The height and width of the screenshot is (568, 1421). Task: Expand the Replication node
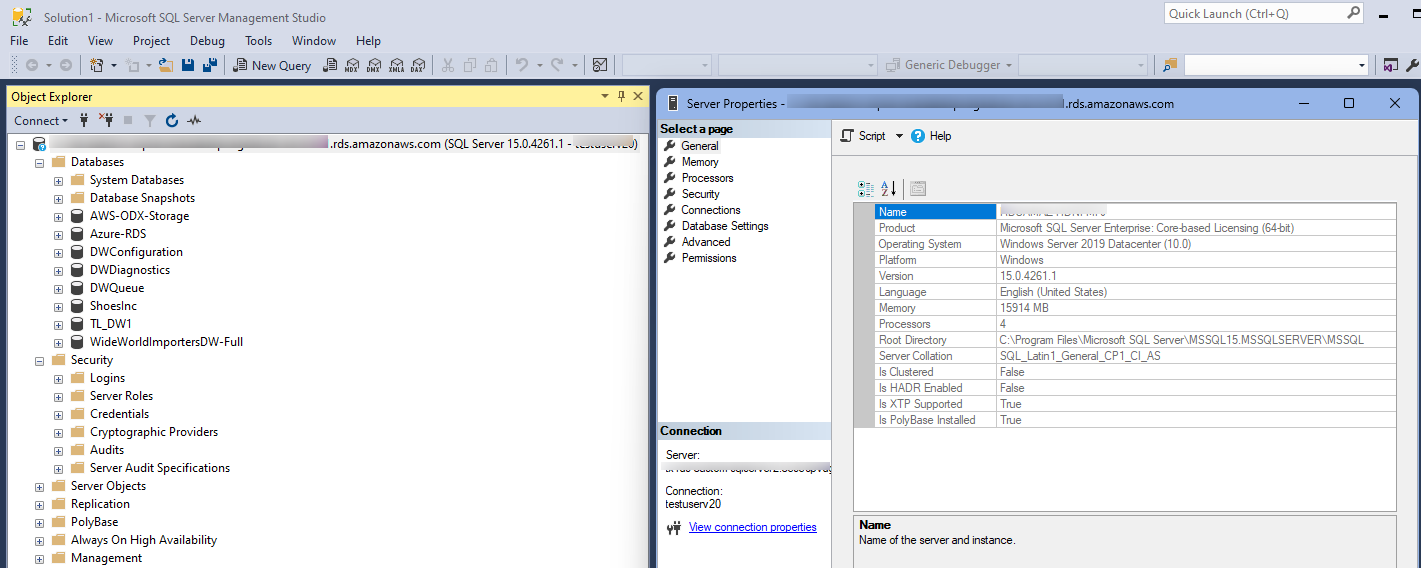(x=39, y=504)
